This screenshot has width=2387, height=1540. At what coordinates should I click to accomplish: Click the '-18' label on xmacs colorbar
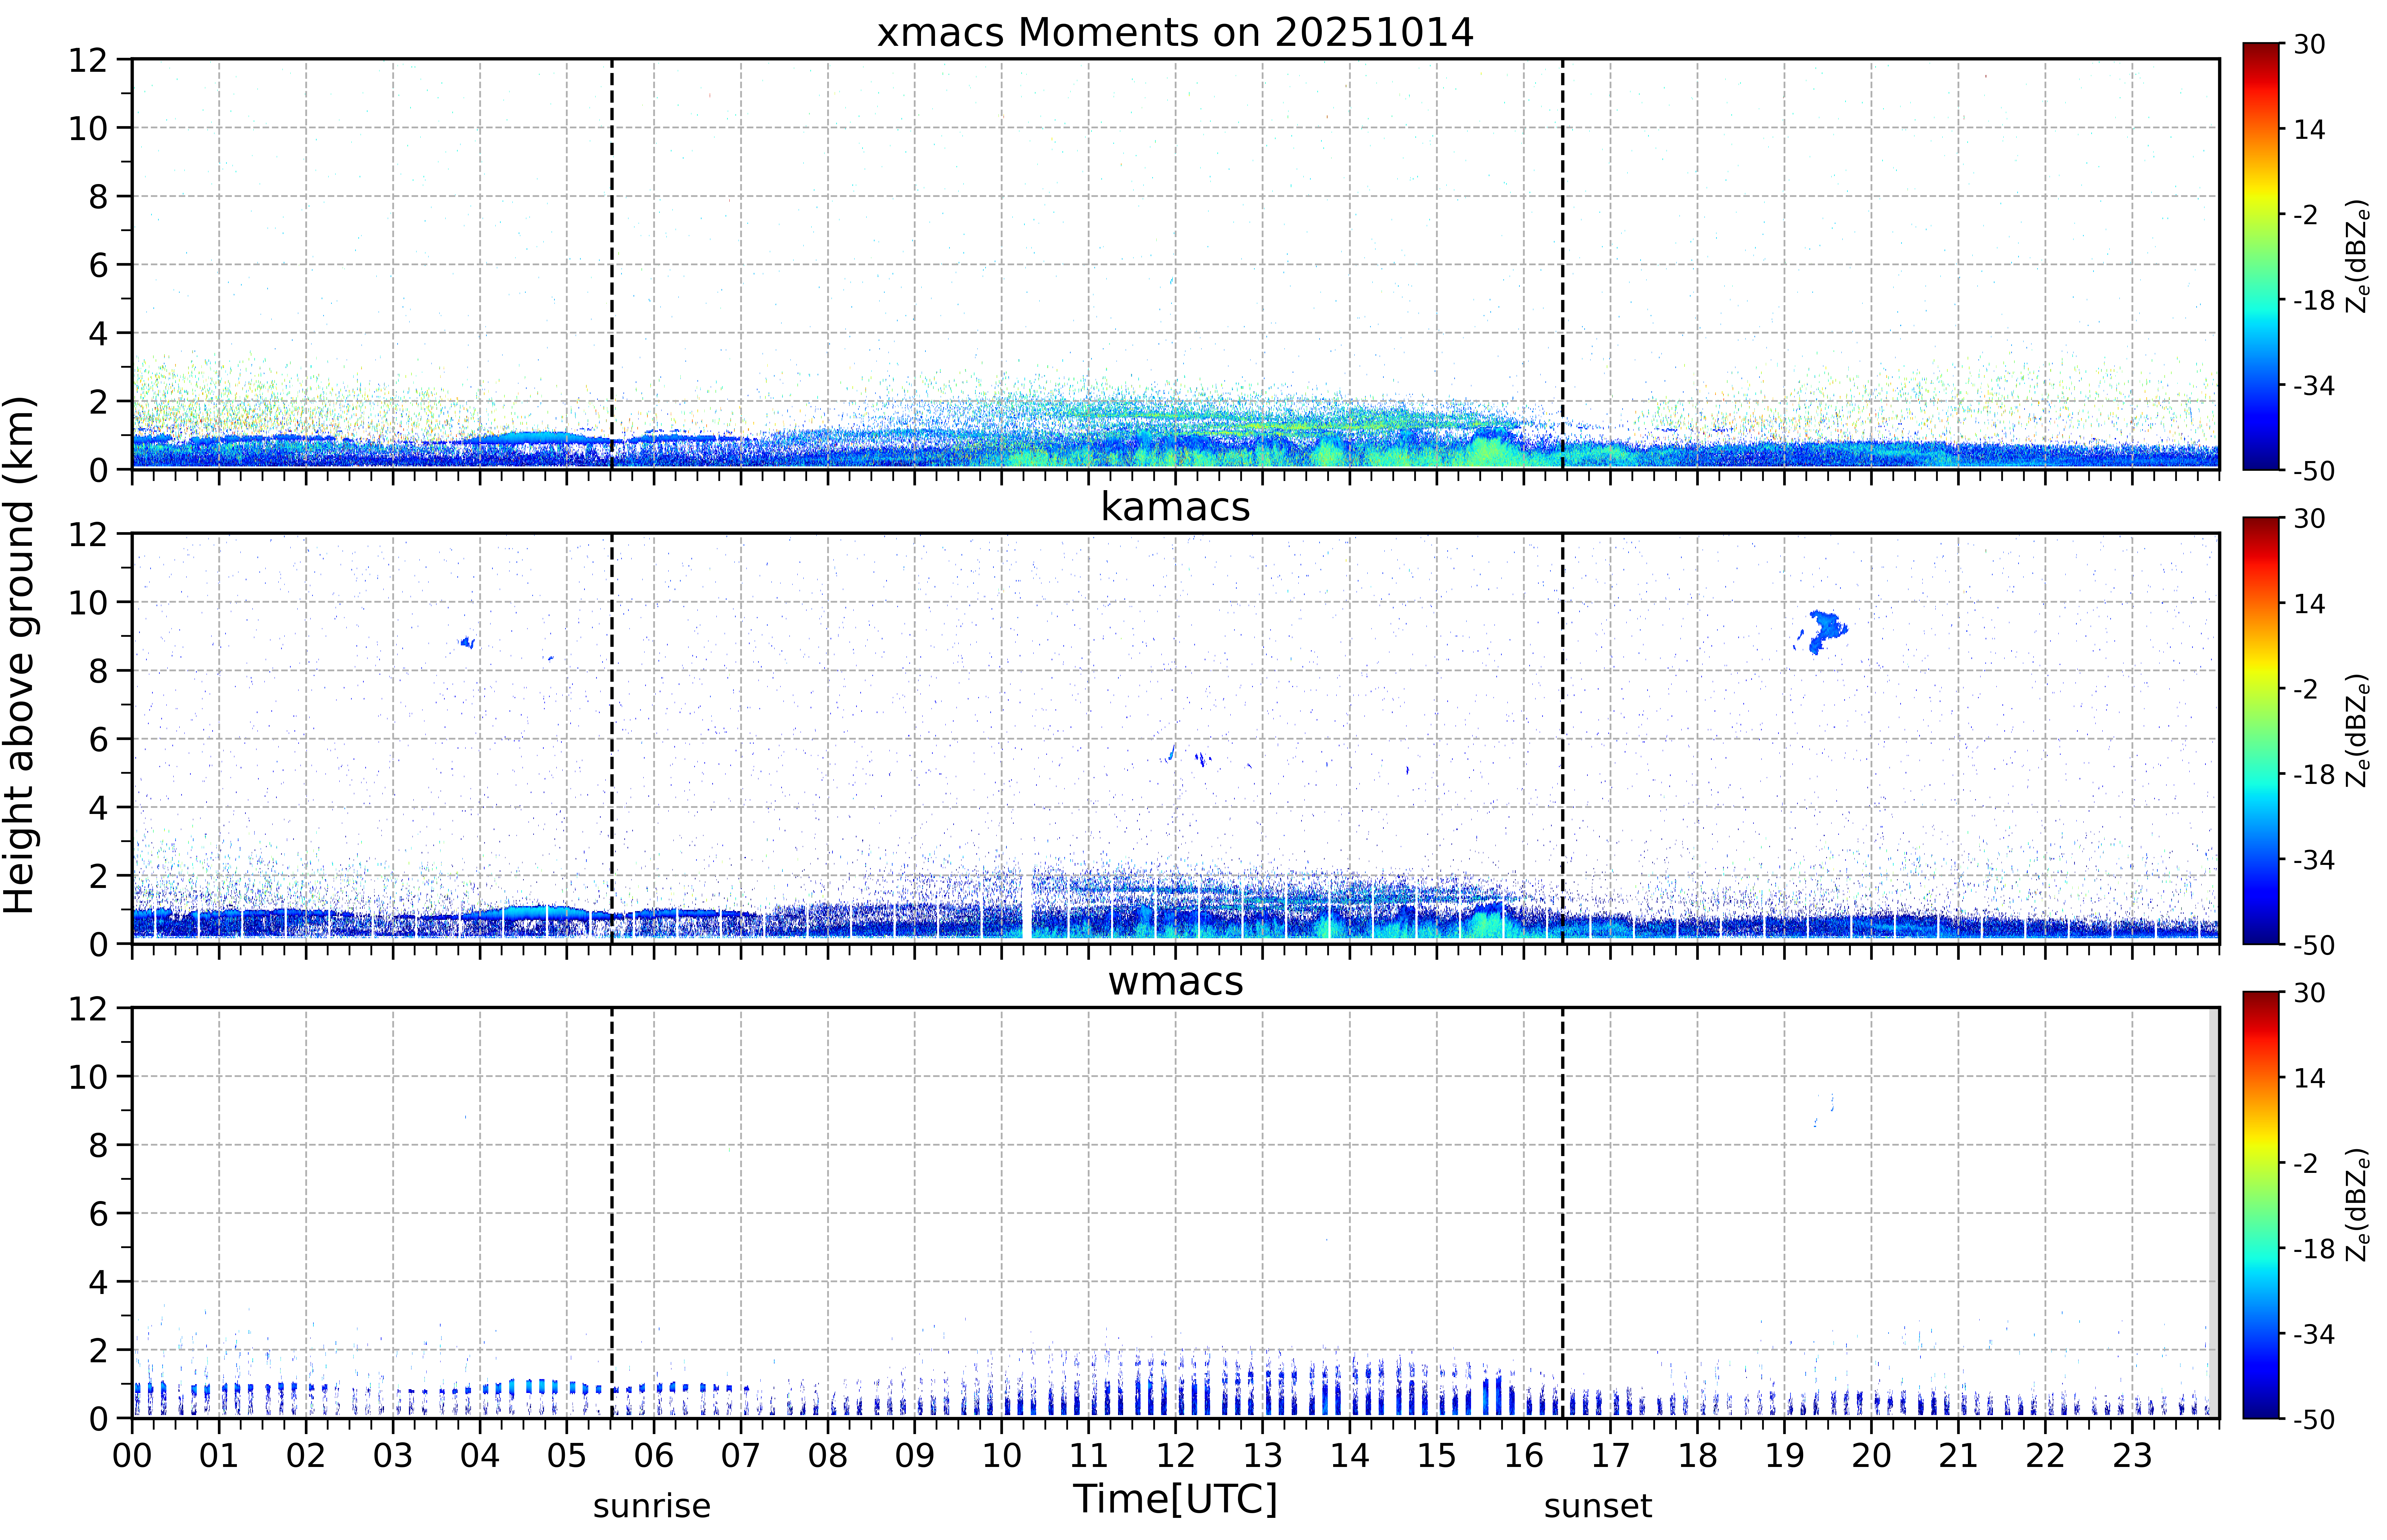pos(2314,300)
